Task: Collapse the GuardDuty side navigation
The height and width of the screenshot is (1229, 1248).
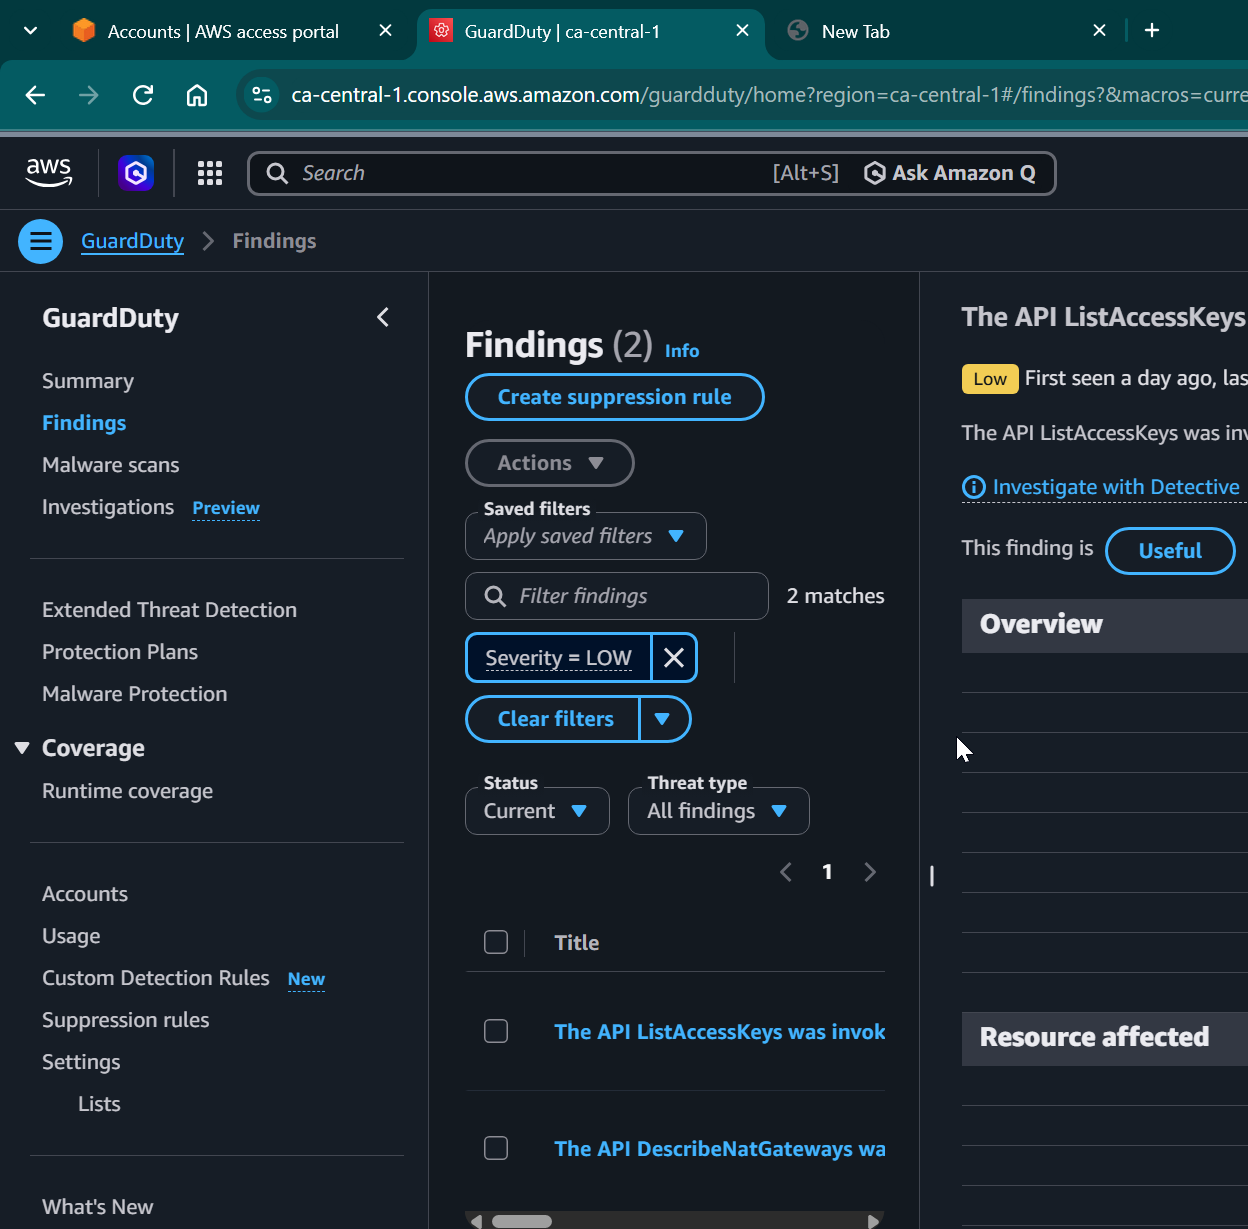Action: [383, 318]
